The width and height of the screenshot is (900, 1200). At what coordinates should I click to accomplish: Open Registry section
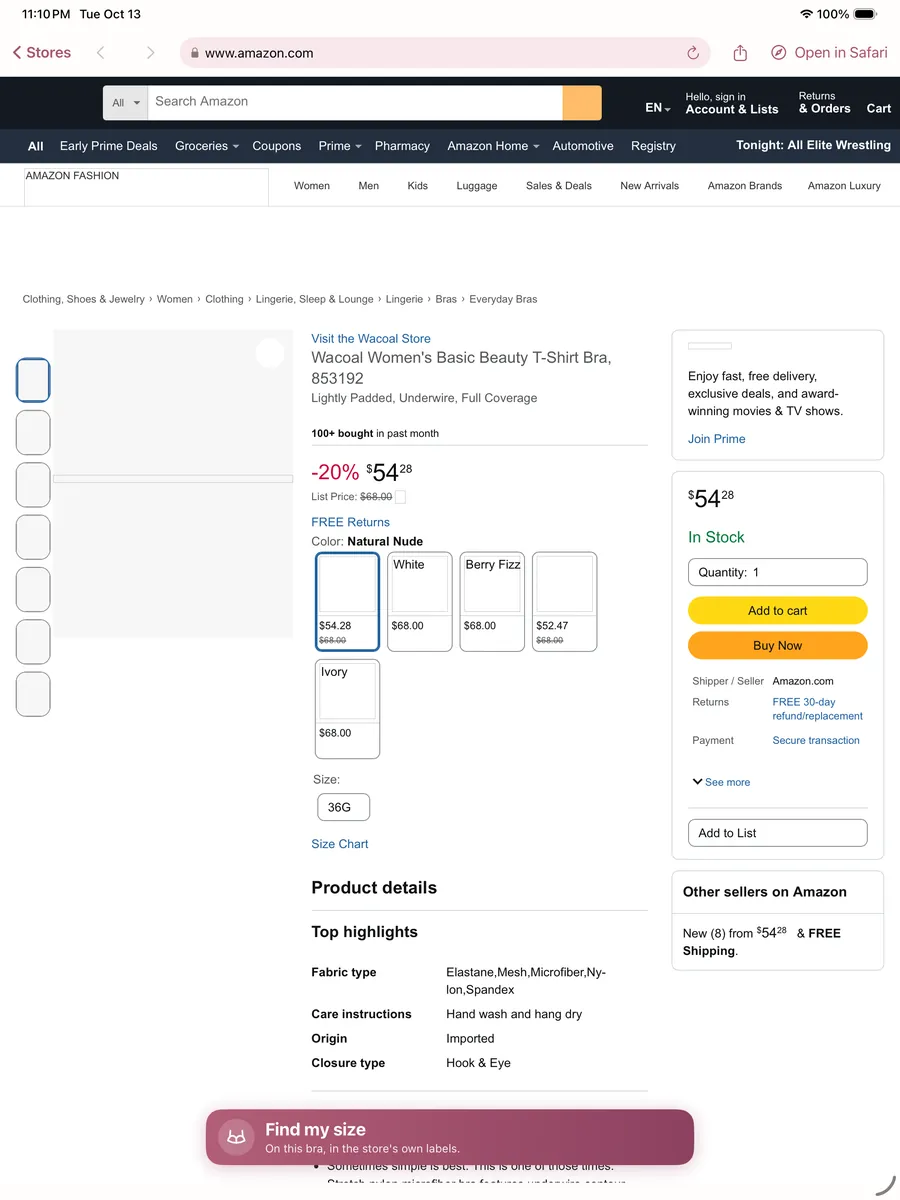pyautogui.click(x=653, y=146)
